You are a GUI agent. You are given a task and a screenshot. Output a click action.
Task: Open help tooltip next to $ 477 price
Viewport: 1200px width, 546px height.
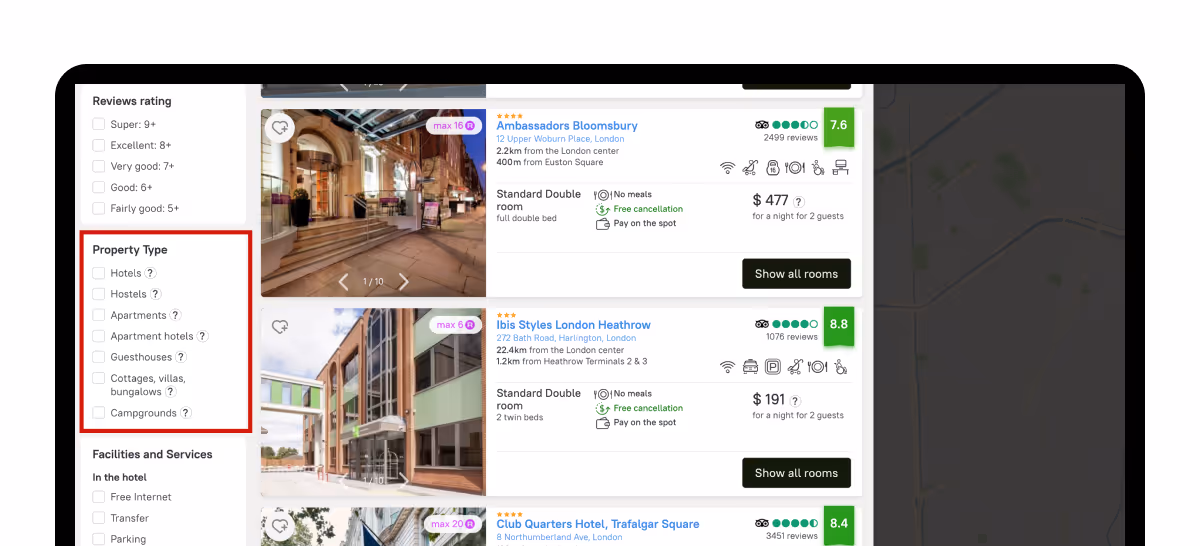(799, 201)
